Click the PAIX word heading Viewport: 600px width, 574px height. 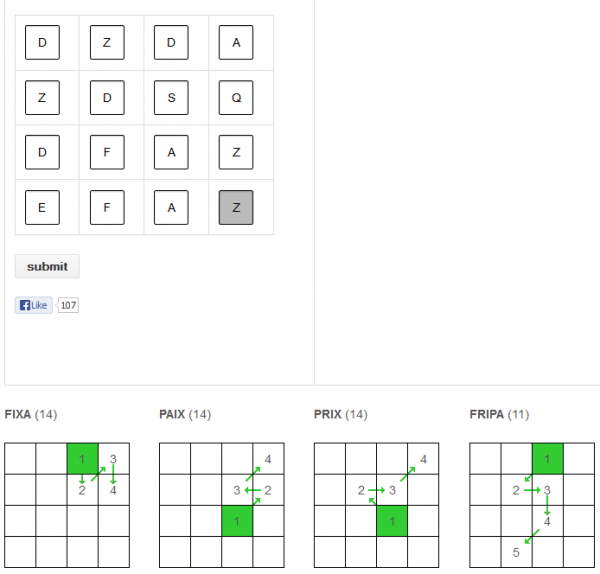172,414
